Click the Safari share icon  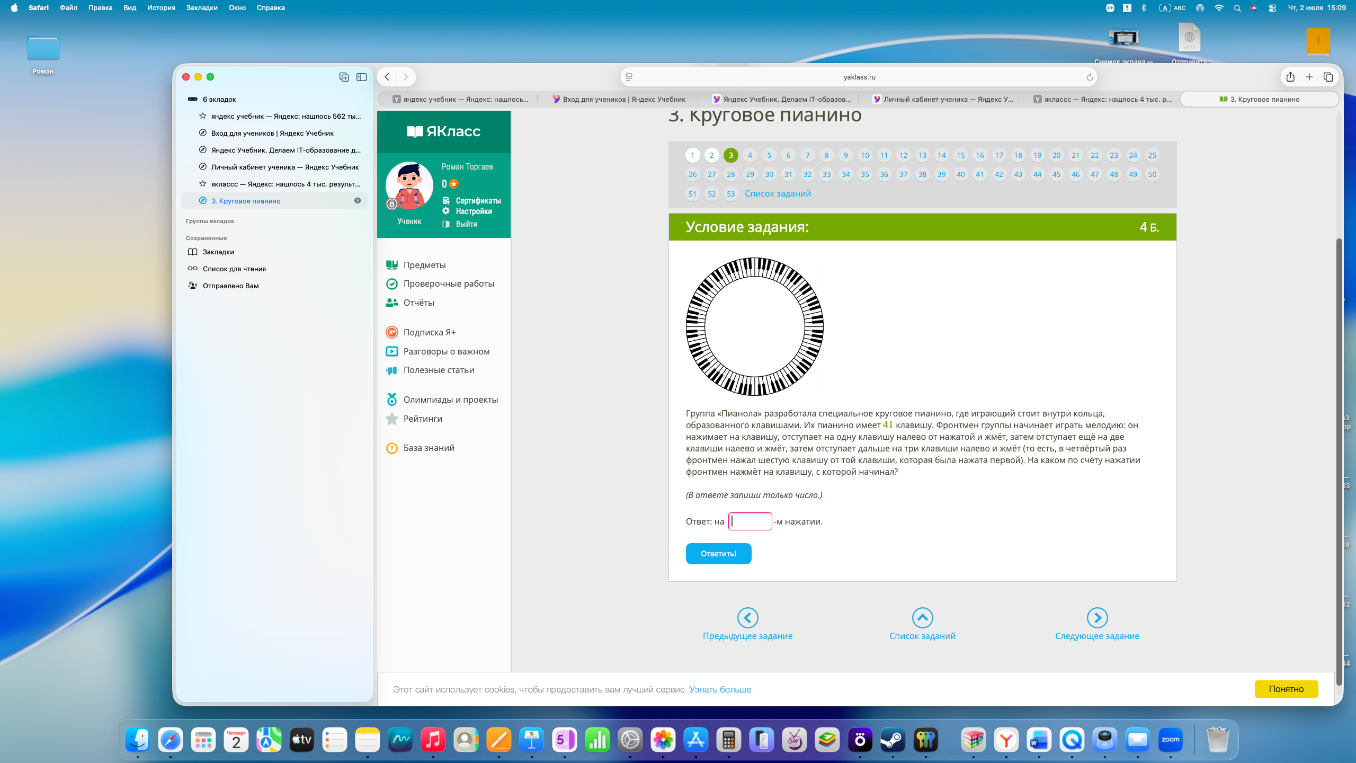click(x=1290, y=77)
